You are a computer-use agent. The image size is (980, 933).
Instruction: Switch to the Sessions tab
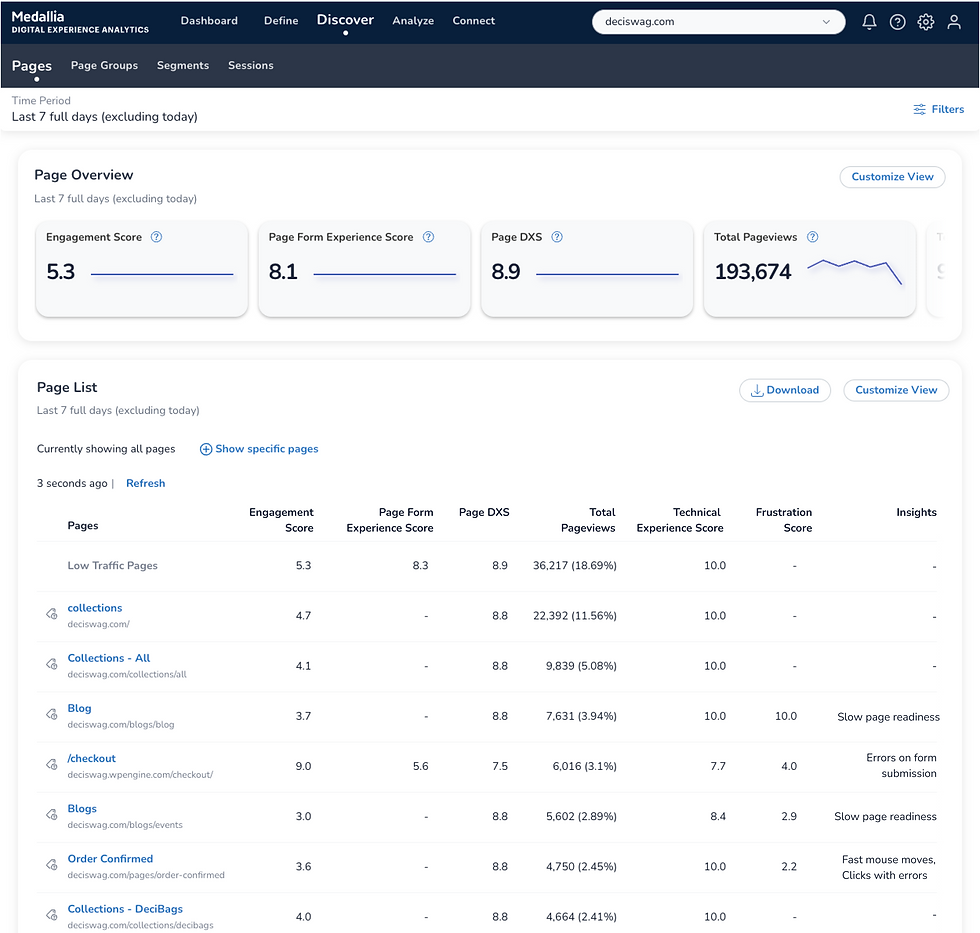click(x=250, y=65)
